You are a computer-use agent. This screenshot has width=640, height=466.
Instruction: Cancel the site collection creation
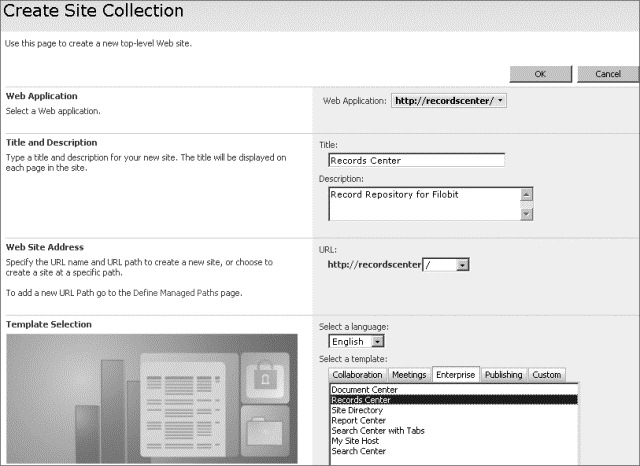click(x=608, y=74)
